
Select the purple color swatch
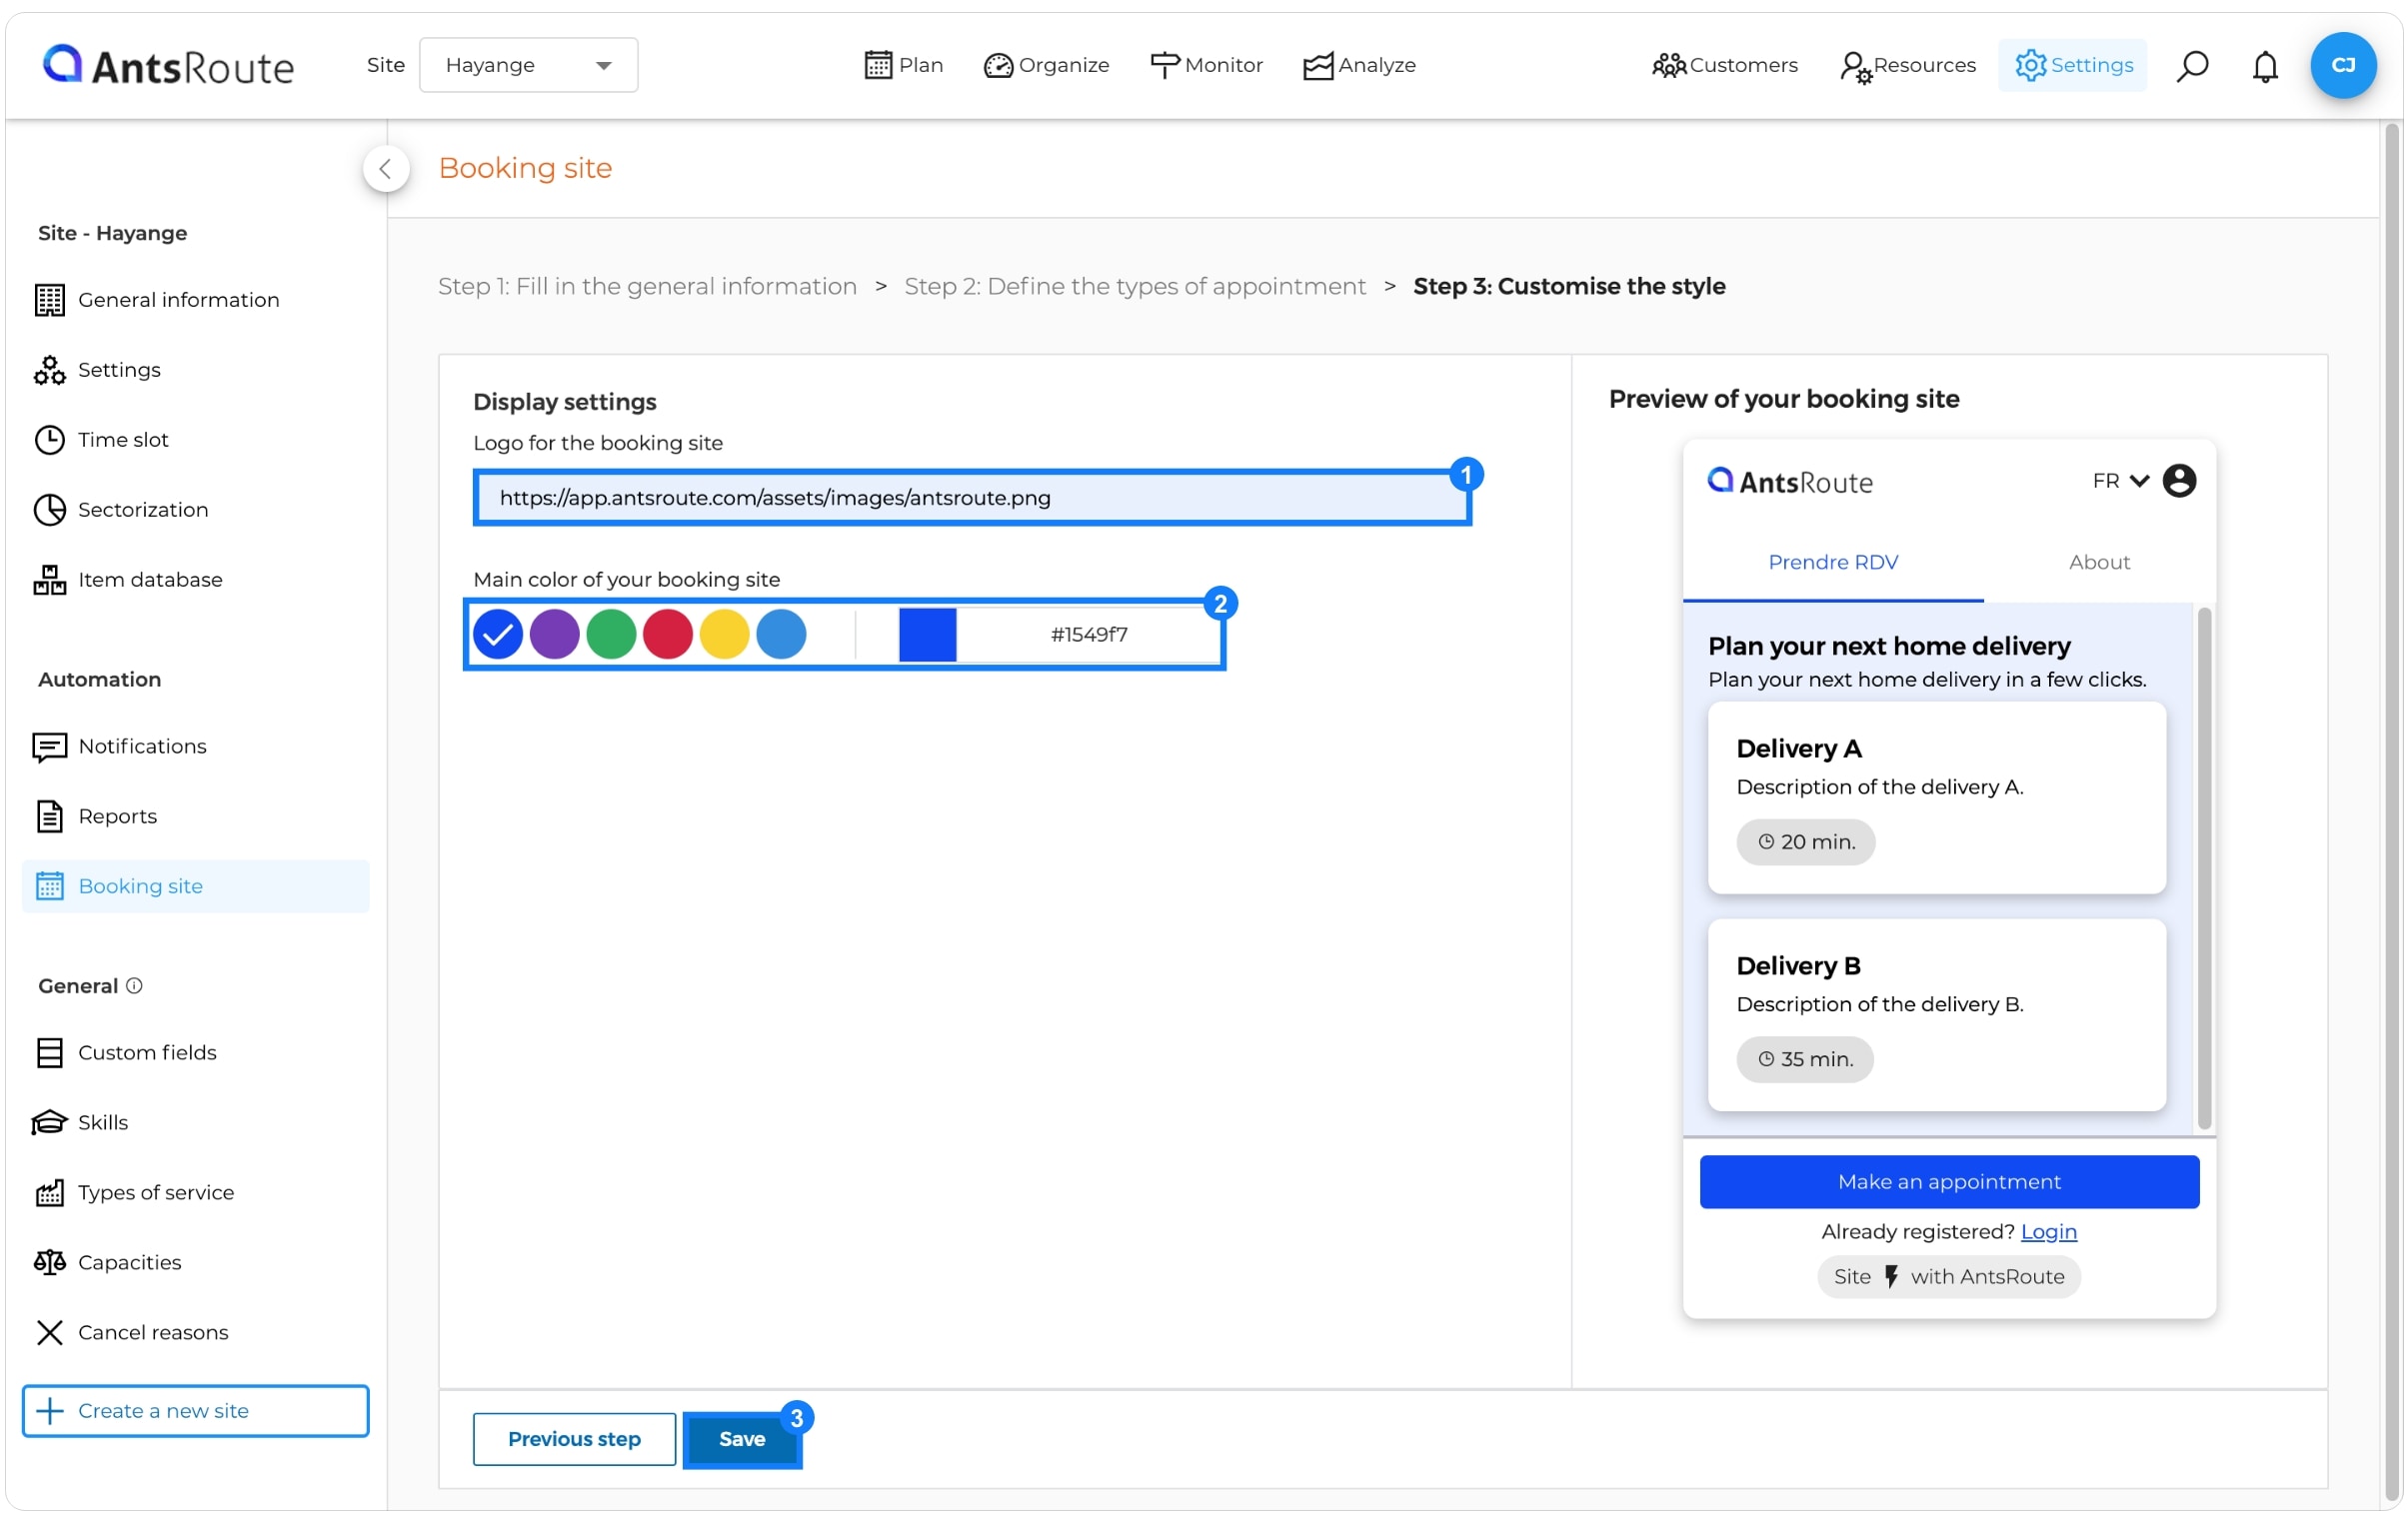pos(554,635)
